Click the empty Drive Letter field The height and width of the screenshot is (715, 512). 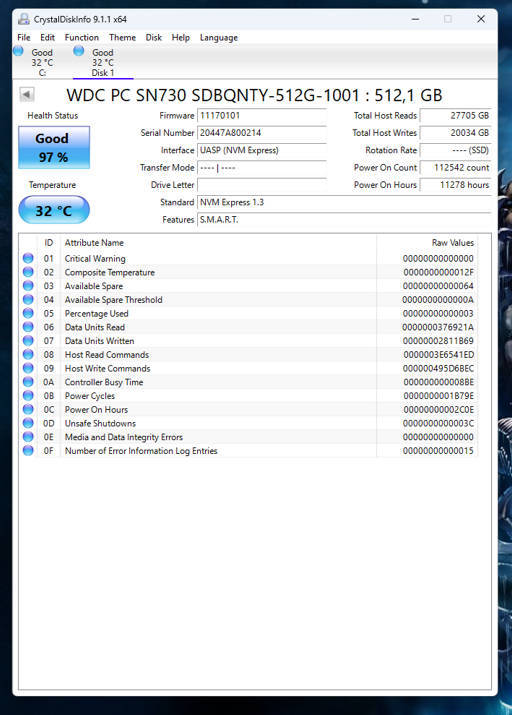(x=262, y=185)
